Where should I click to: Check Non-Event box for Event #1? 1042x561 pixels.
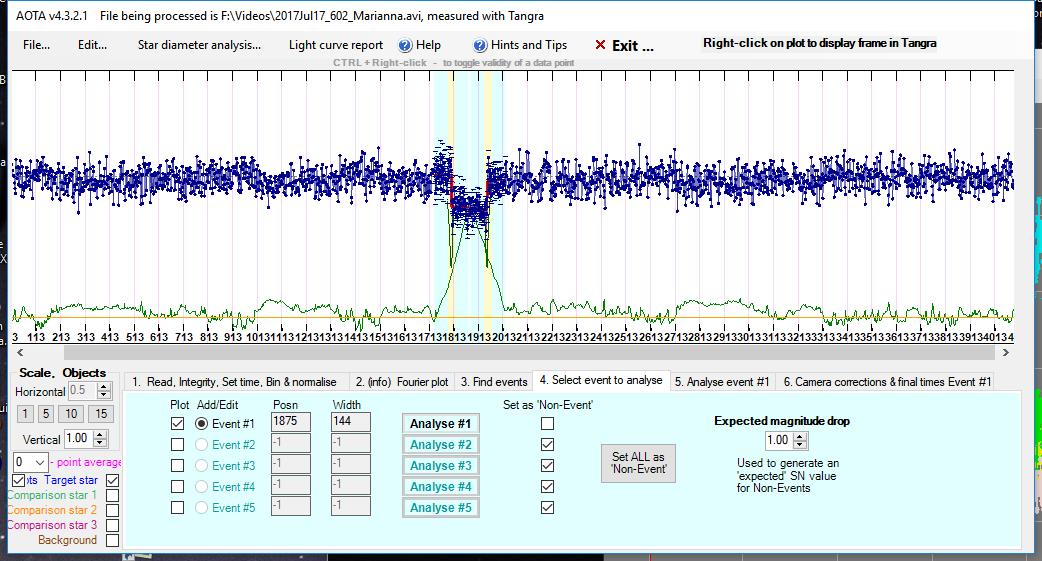548,423
